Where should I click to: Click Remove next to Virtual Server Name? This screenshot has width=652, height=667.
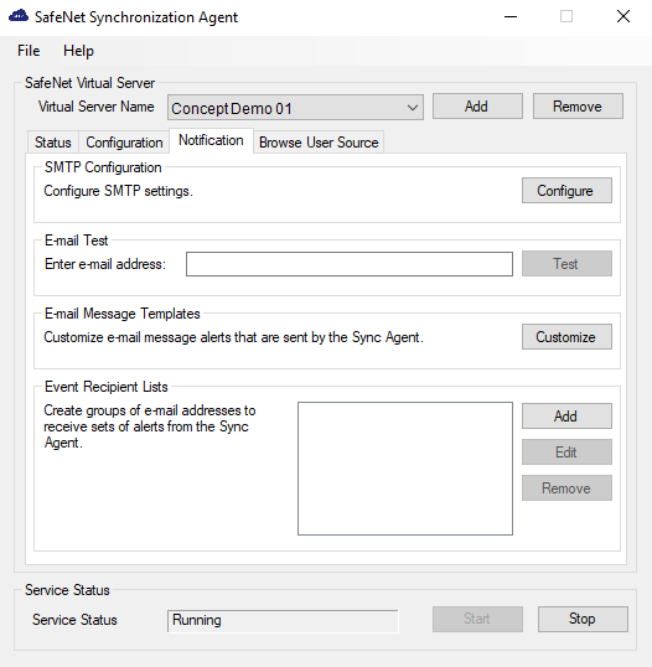[577, 107]
